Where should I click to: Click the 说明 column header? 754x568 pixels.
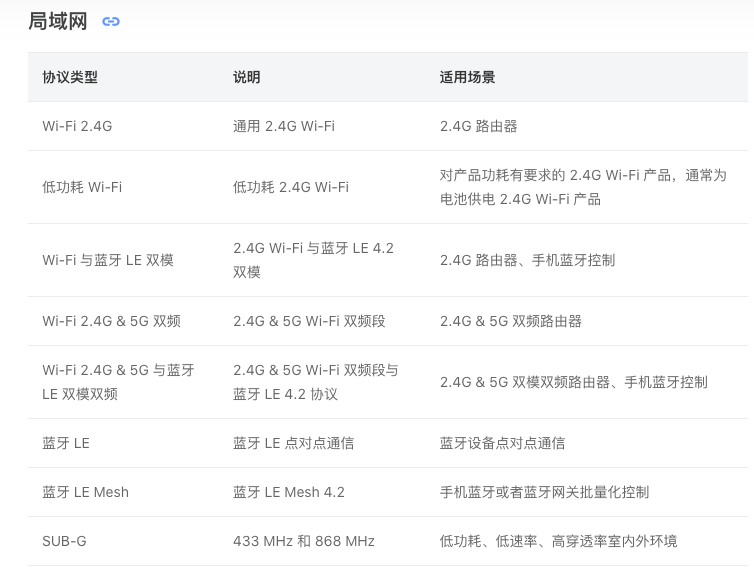pos(247,77)
